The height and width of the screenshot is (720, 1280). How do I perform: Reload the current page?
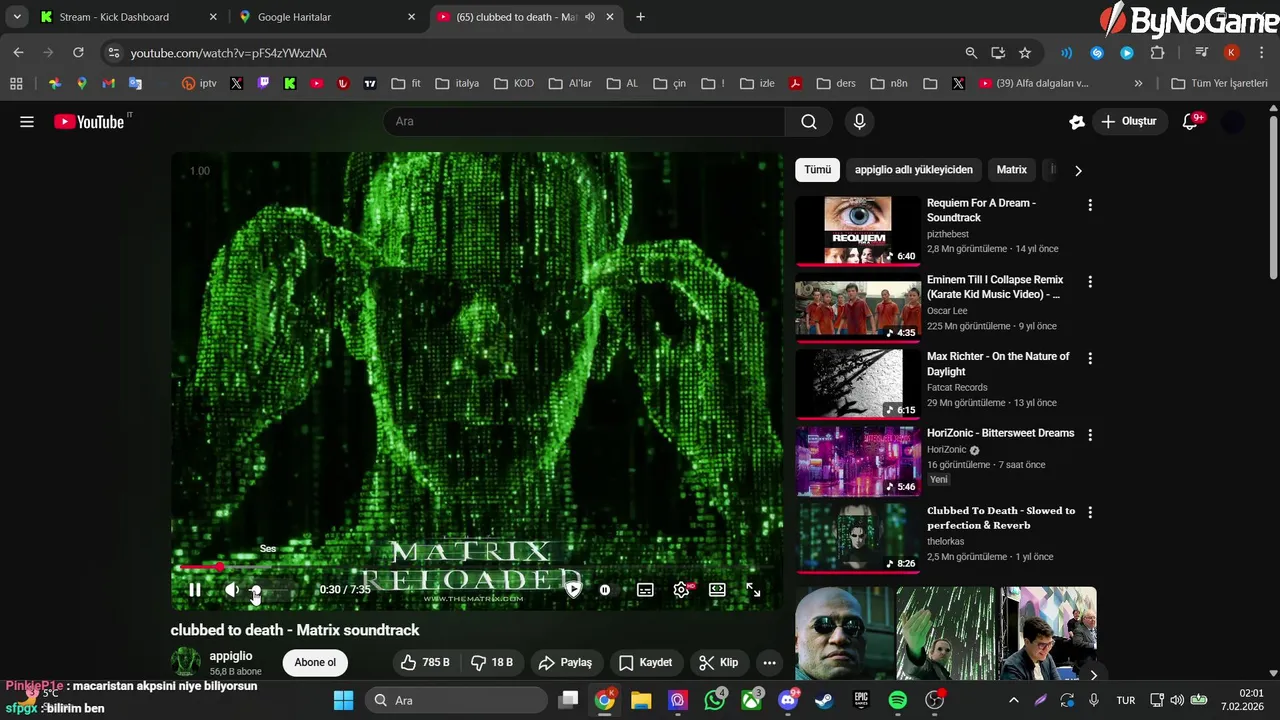78,53
